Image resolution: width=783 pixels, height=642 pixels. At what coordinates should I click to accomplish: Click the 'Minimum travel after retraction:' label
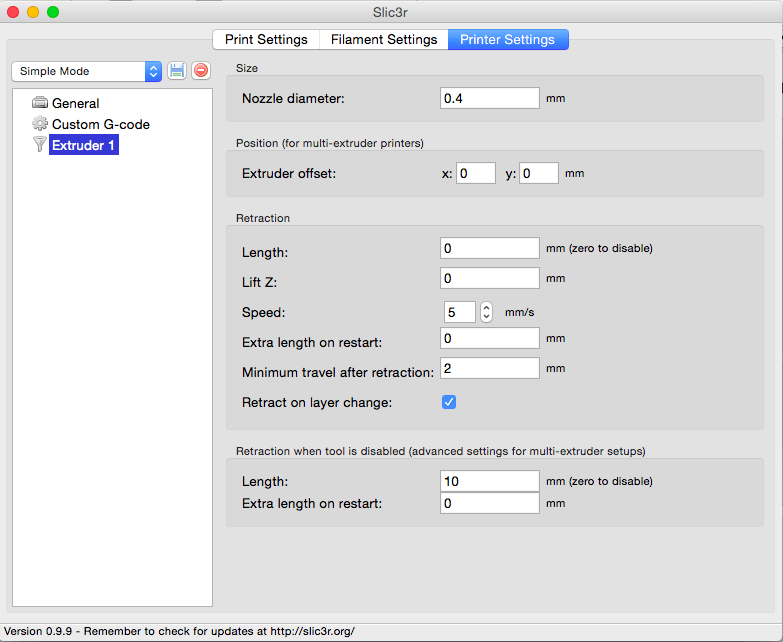click(x=338, y=372)
